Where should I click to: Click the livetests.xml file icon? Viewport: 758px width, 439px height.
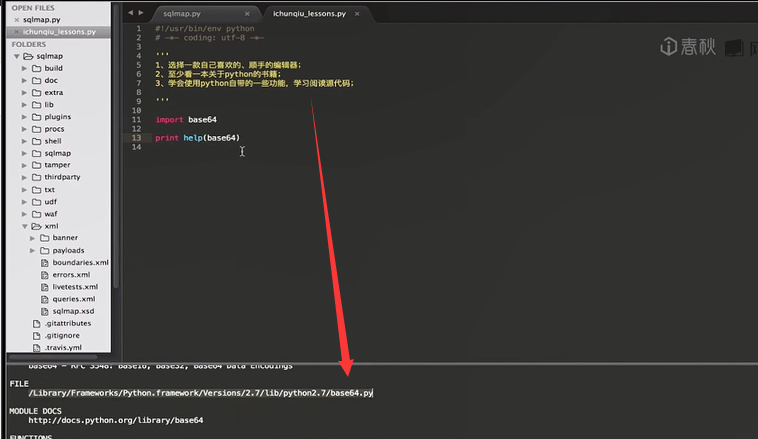pyautogui.click(x=44, y=287)
